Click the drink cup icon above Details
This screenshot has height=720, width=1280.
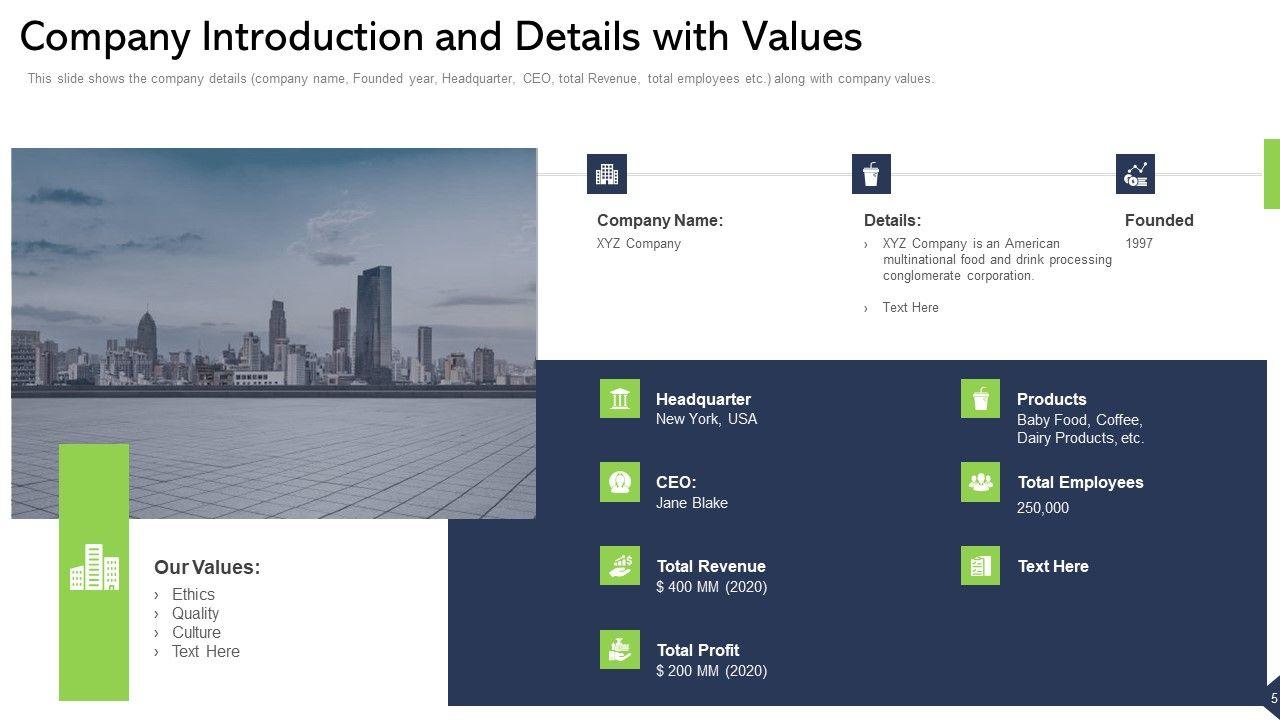coord(871,174)
